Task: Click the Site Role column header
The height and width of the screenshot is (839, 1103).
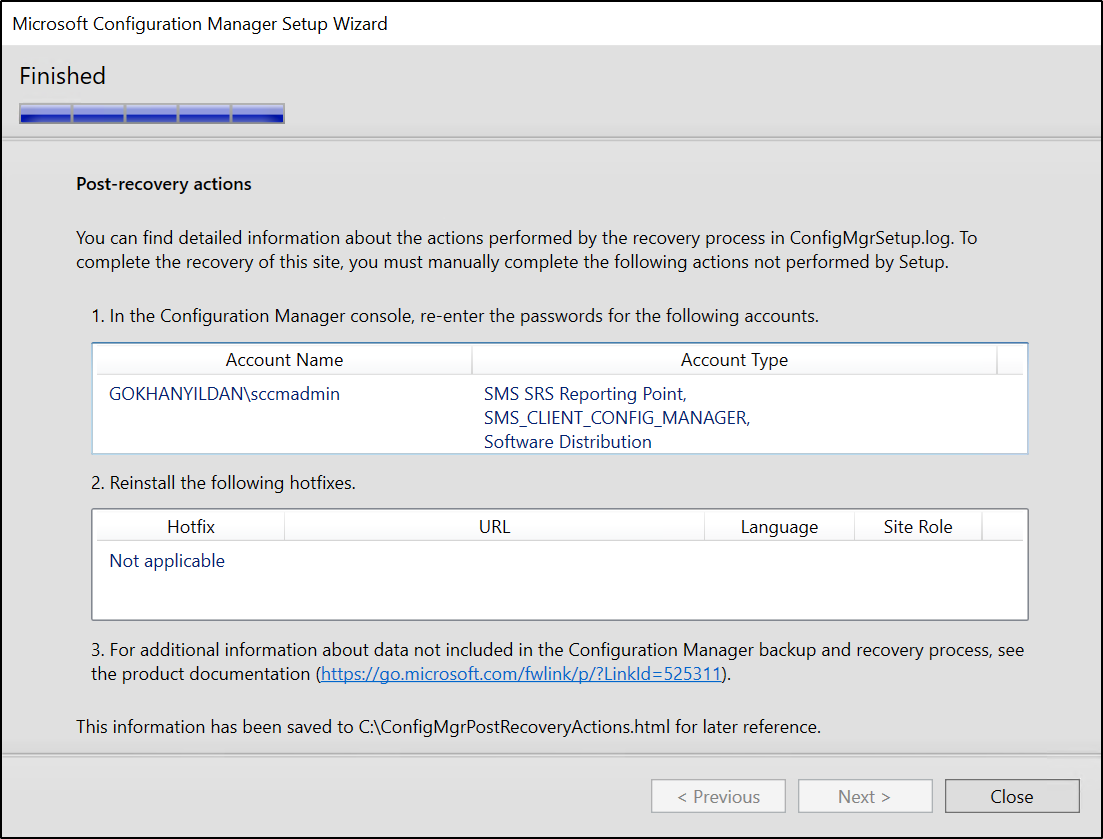Action: point(918,527)
